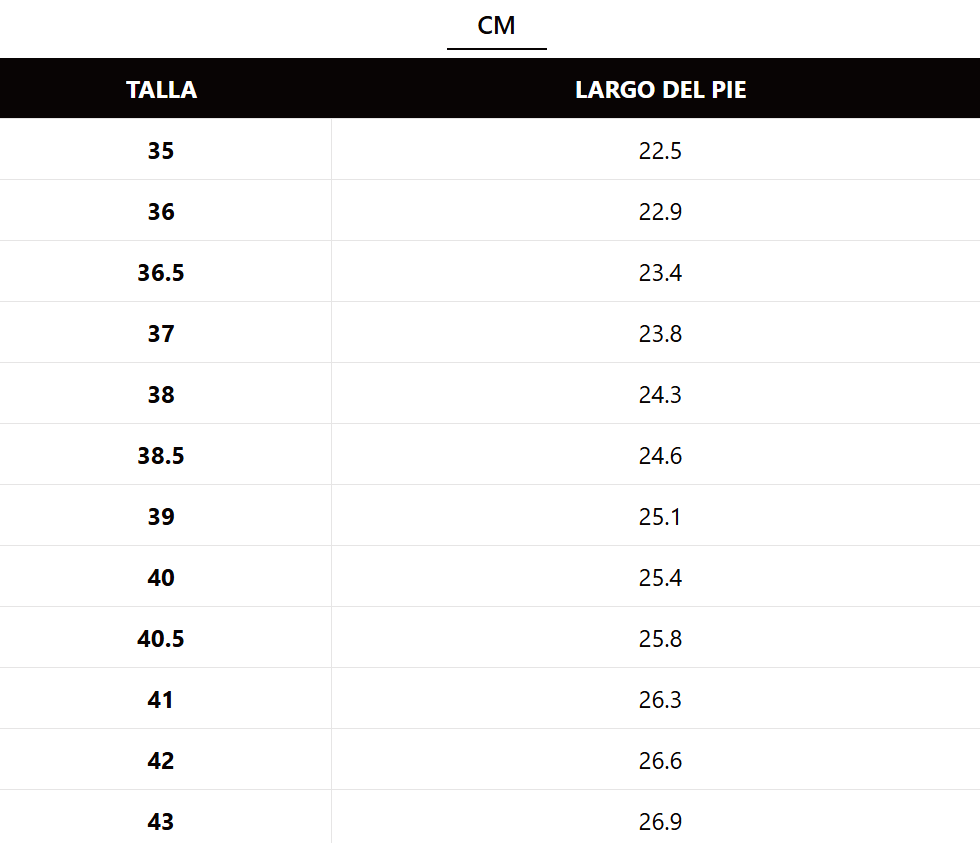Image resolution: width=980 pixels, height=843 pixels.
Task: Select size 42 row label
Action: coord(161,761)
